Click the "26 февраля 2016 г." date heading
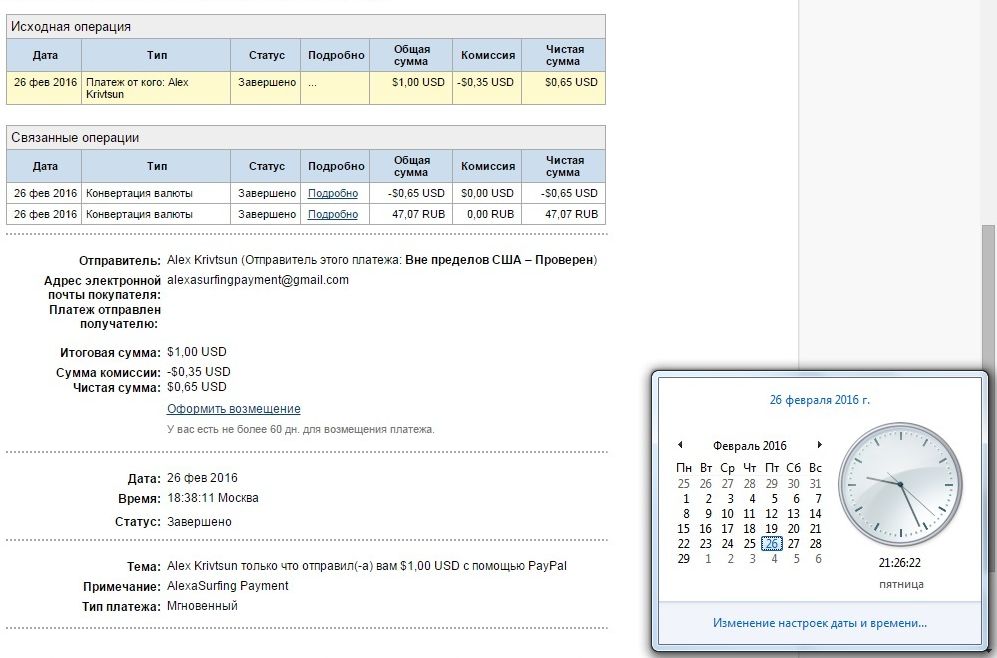997x658 pixels. (x=820, y=400)
